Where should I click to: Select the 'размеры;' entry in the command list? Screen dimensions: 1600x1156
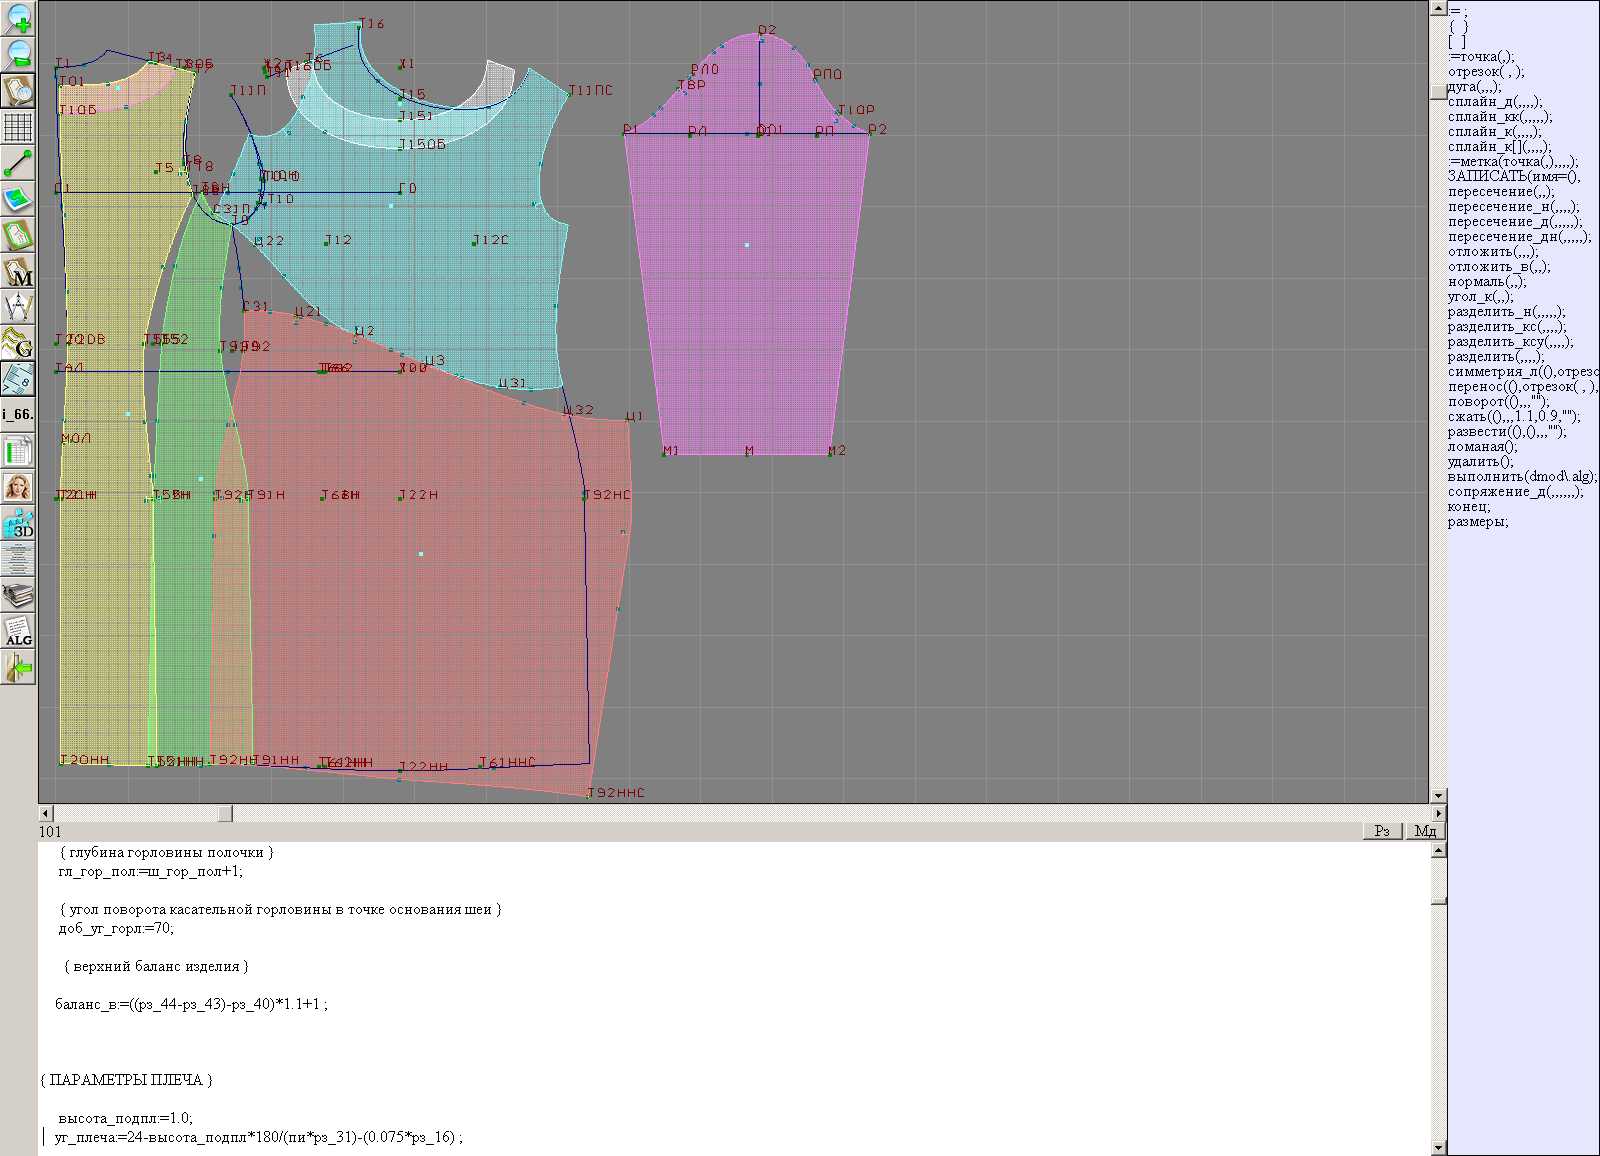pyautogui.click(x=1477, y=522)
